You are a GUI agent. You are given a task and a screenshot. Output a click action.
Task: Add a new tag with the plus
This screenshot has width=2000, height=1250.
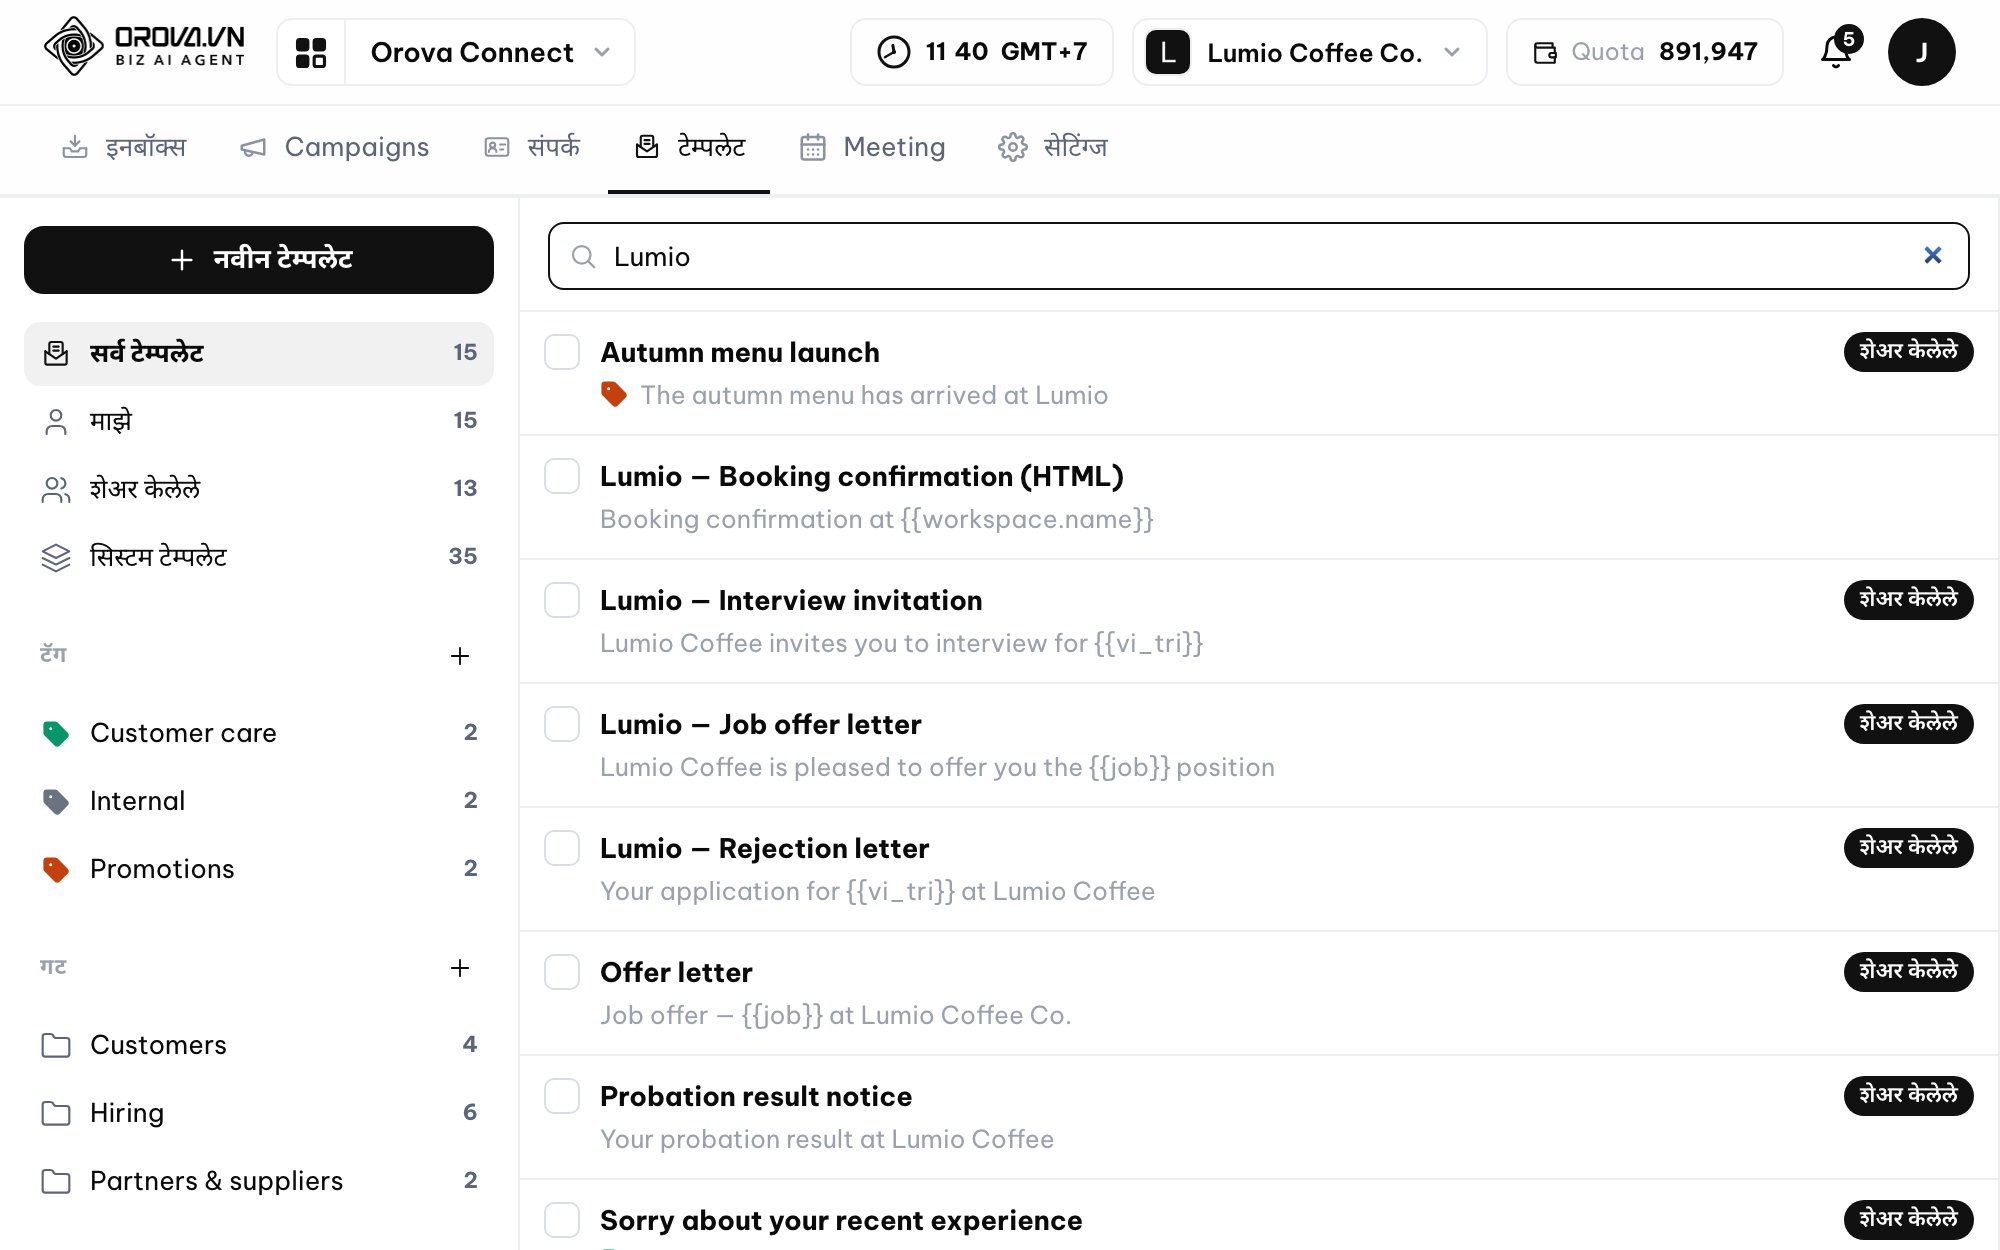(460, 656)
